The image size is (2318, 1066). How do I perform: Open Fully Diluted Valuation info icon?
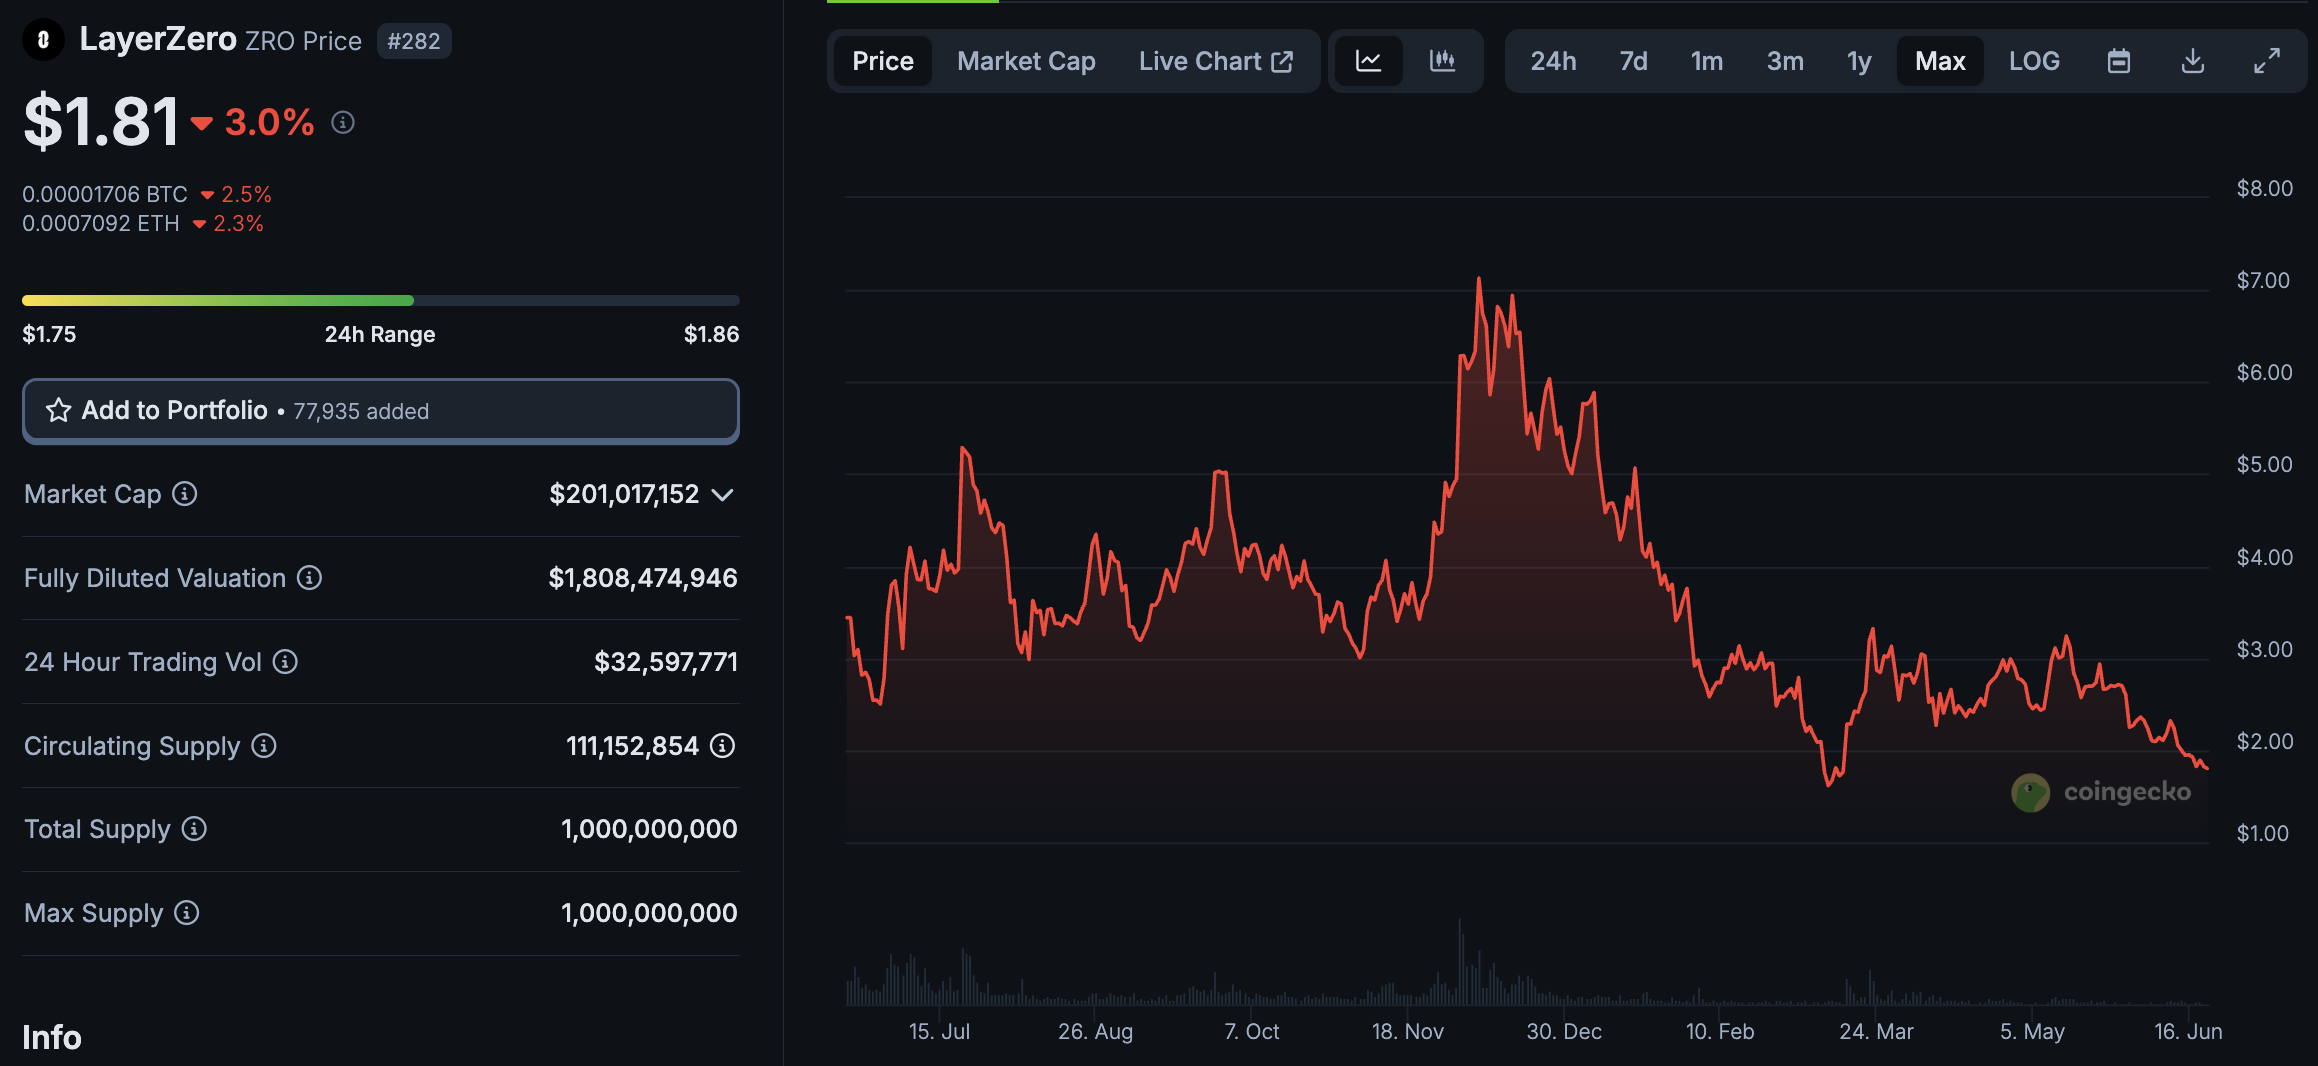[x=310, y=578]
